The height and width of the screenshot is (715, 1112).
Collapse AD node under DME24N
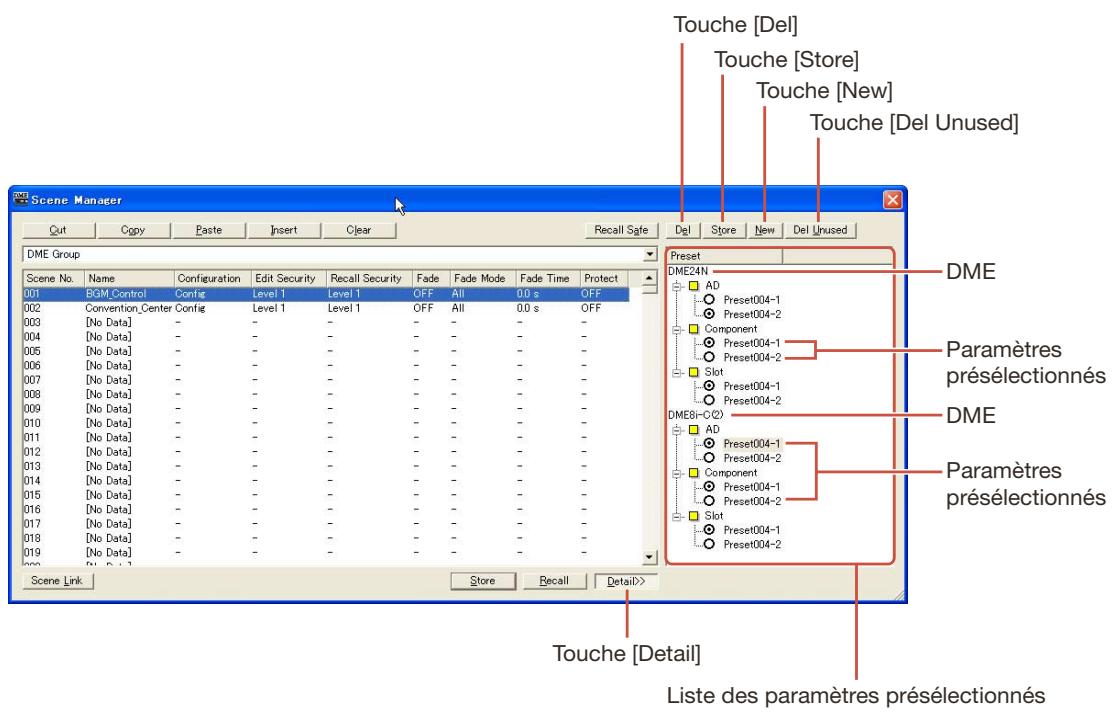tap(677, 286)
